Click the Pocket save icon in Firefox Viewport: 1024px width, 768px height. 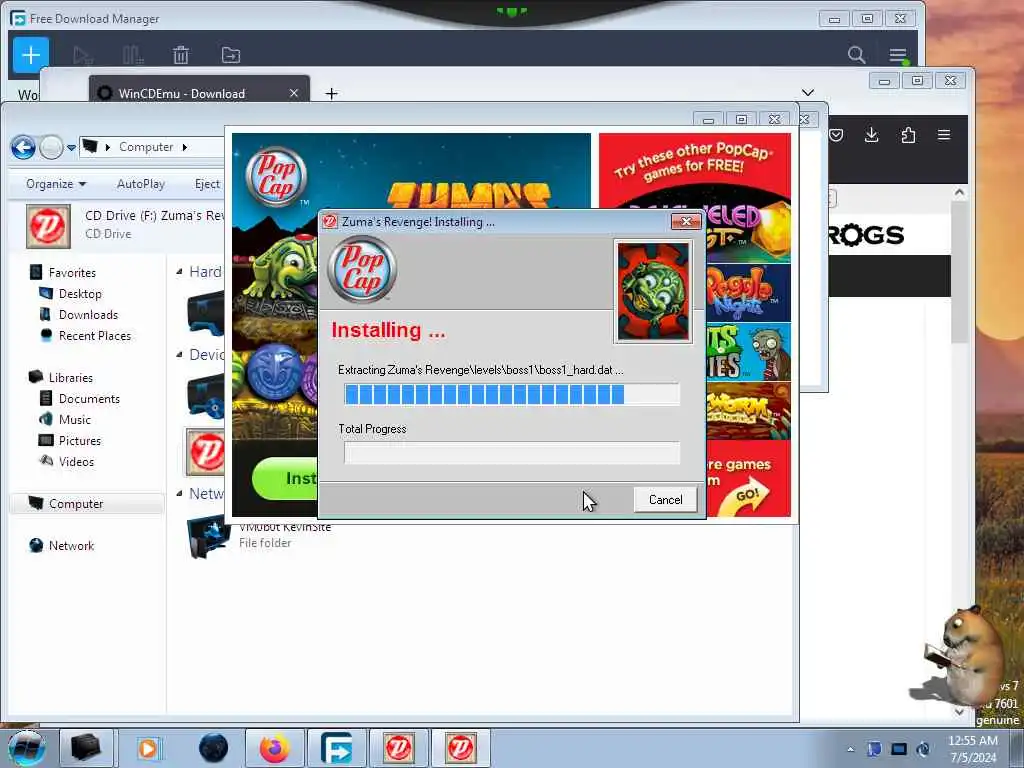[837, 135]
